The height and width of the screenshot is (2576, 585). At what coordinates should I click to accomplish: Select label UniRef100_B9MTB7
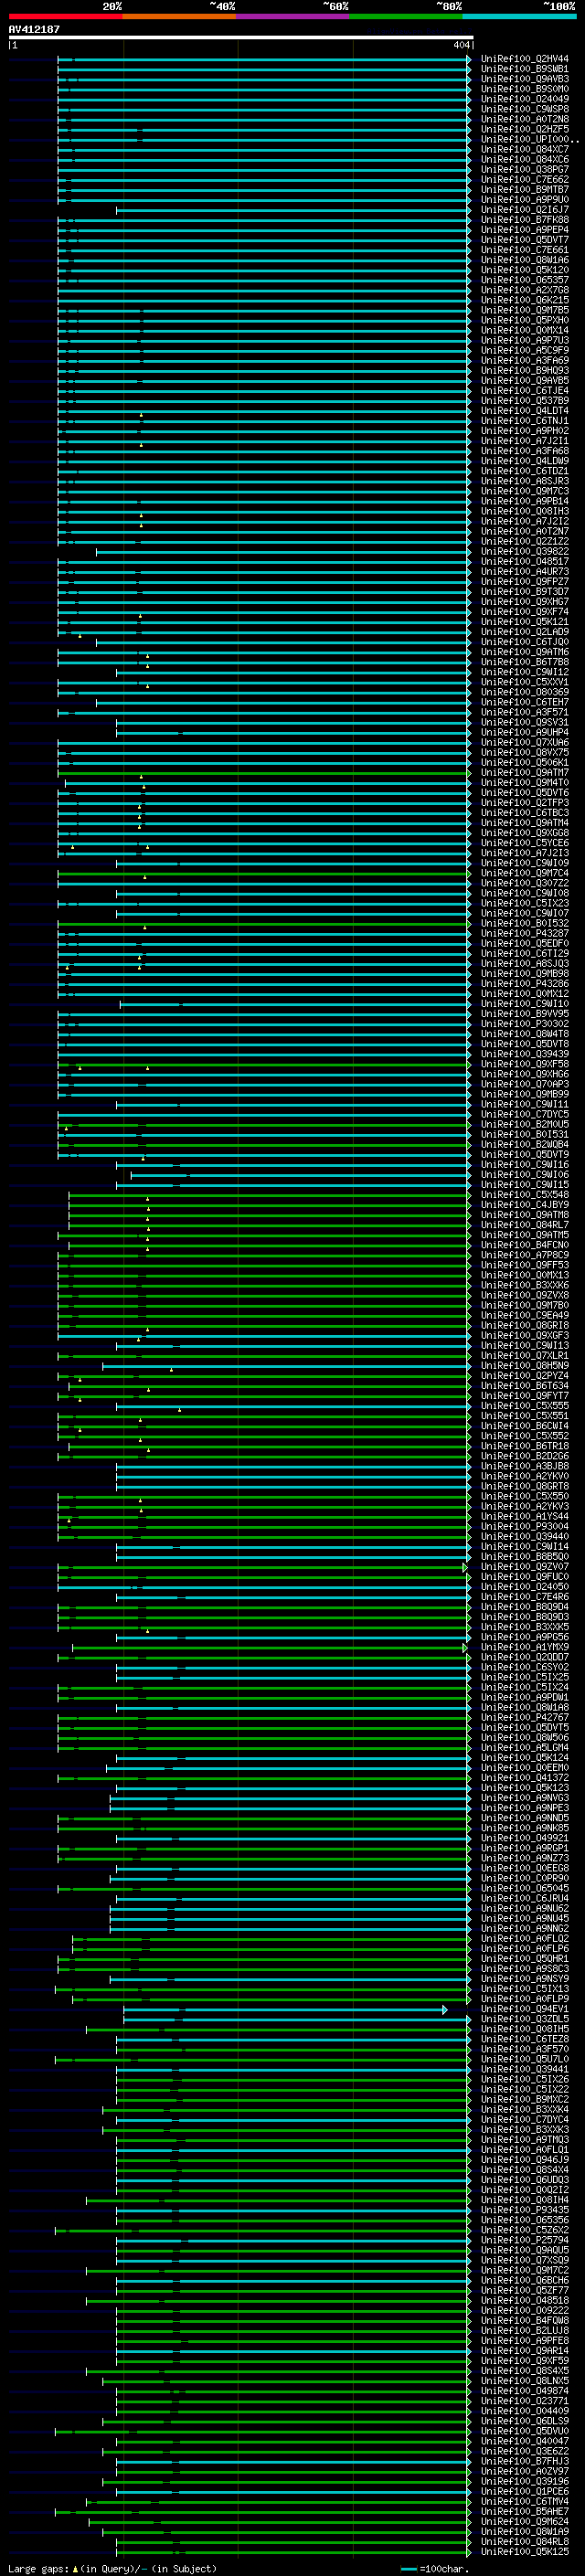click(x=524, y=189)
